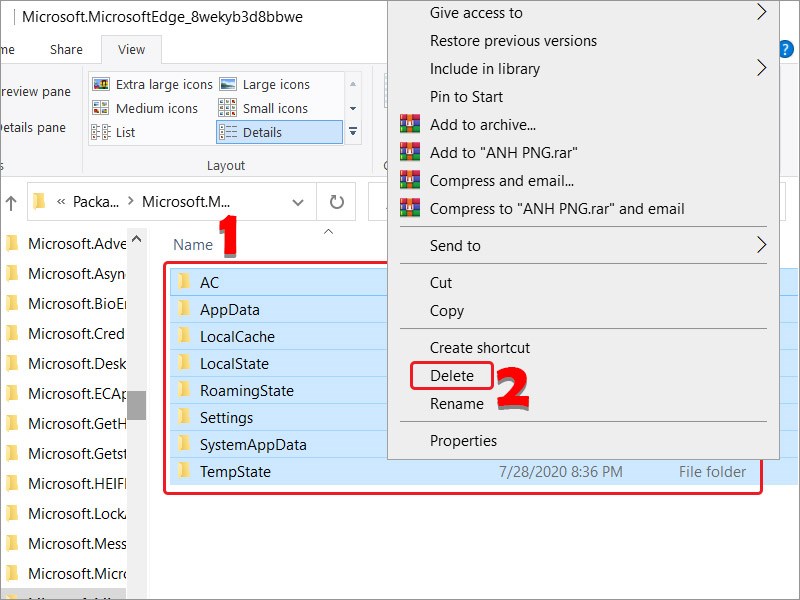Choose Add to "ANH PNG.rar"

(x=503, y=153)
